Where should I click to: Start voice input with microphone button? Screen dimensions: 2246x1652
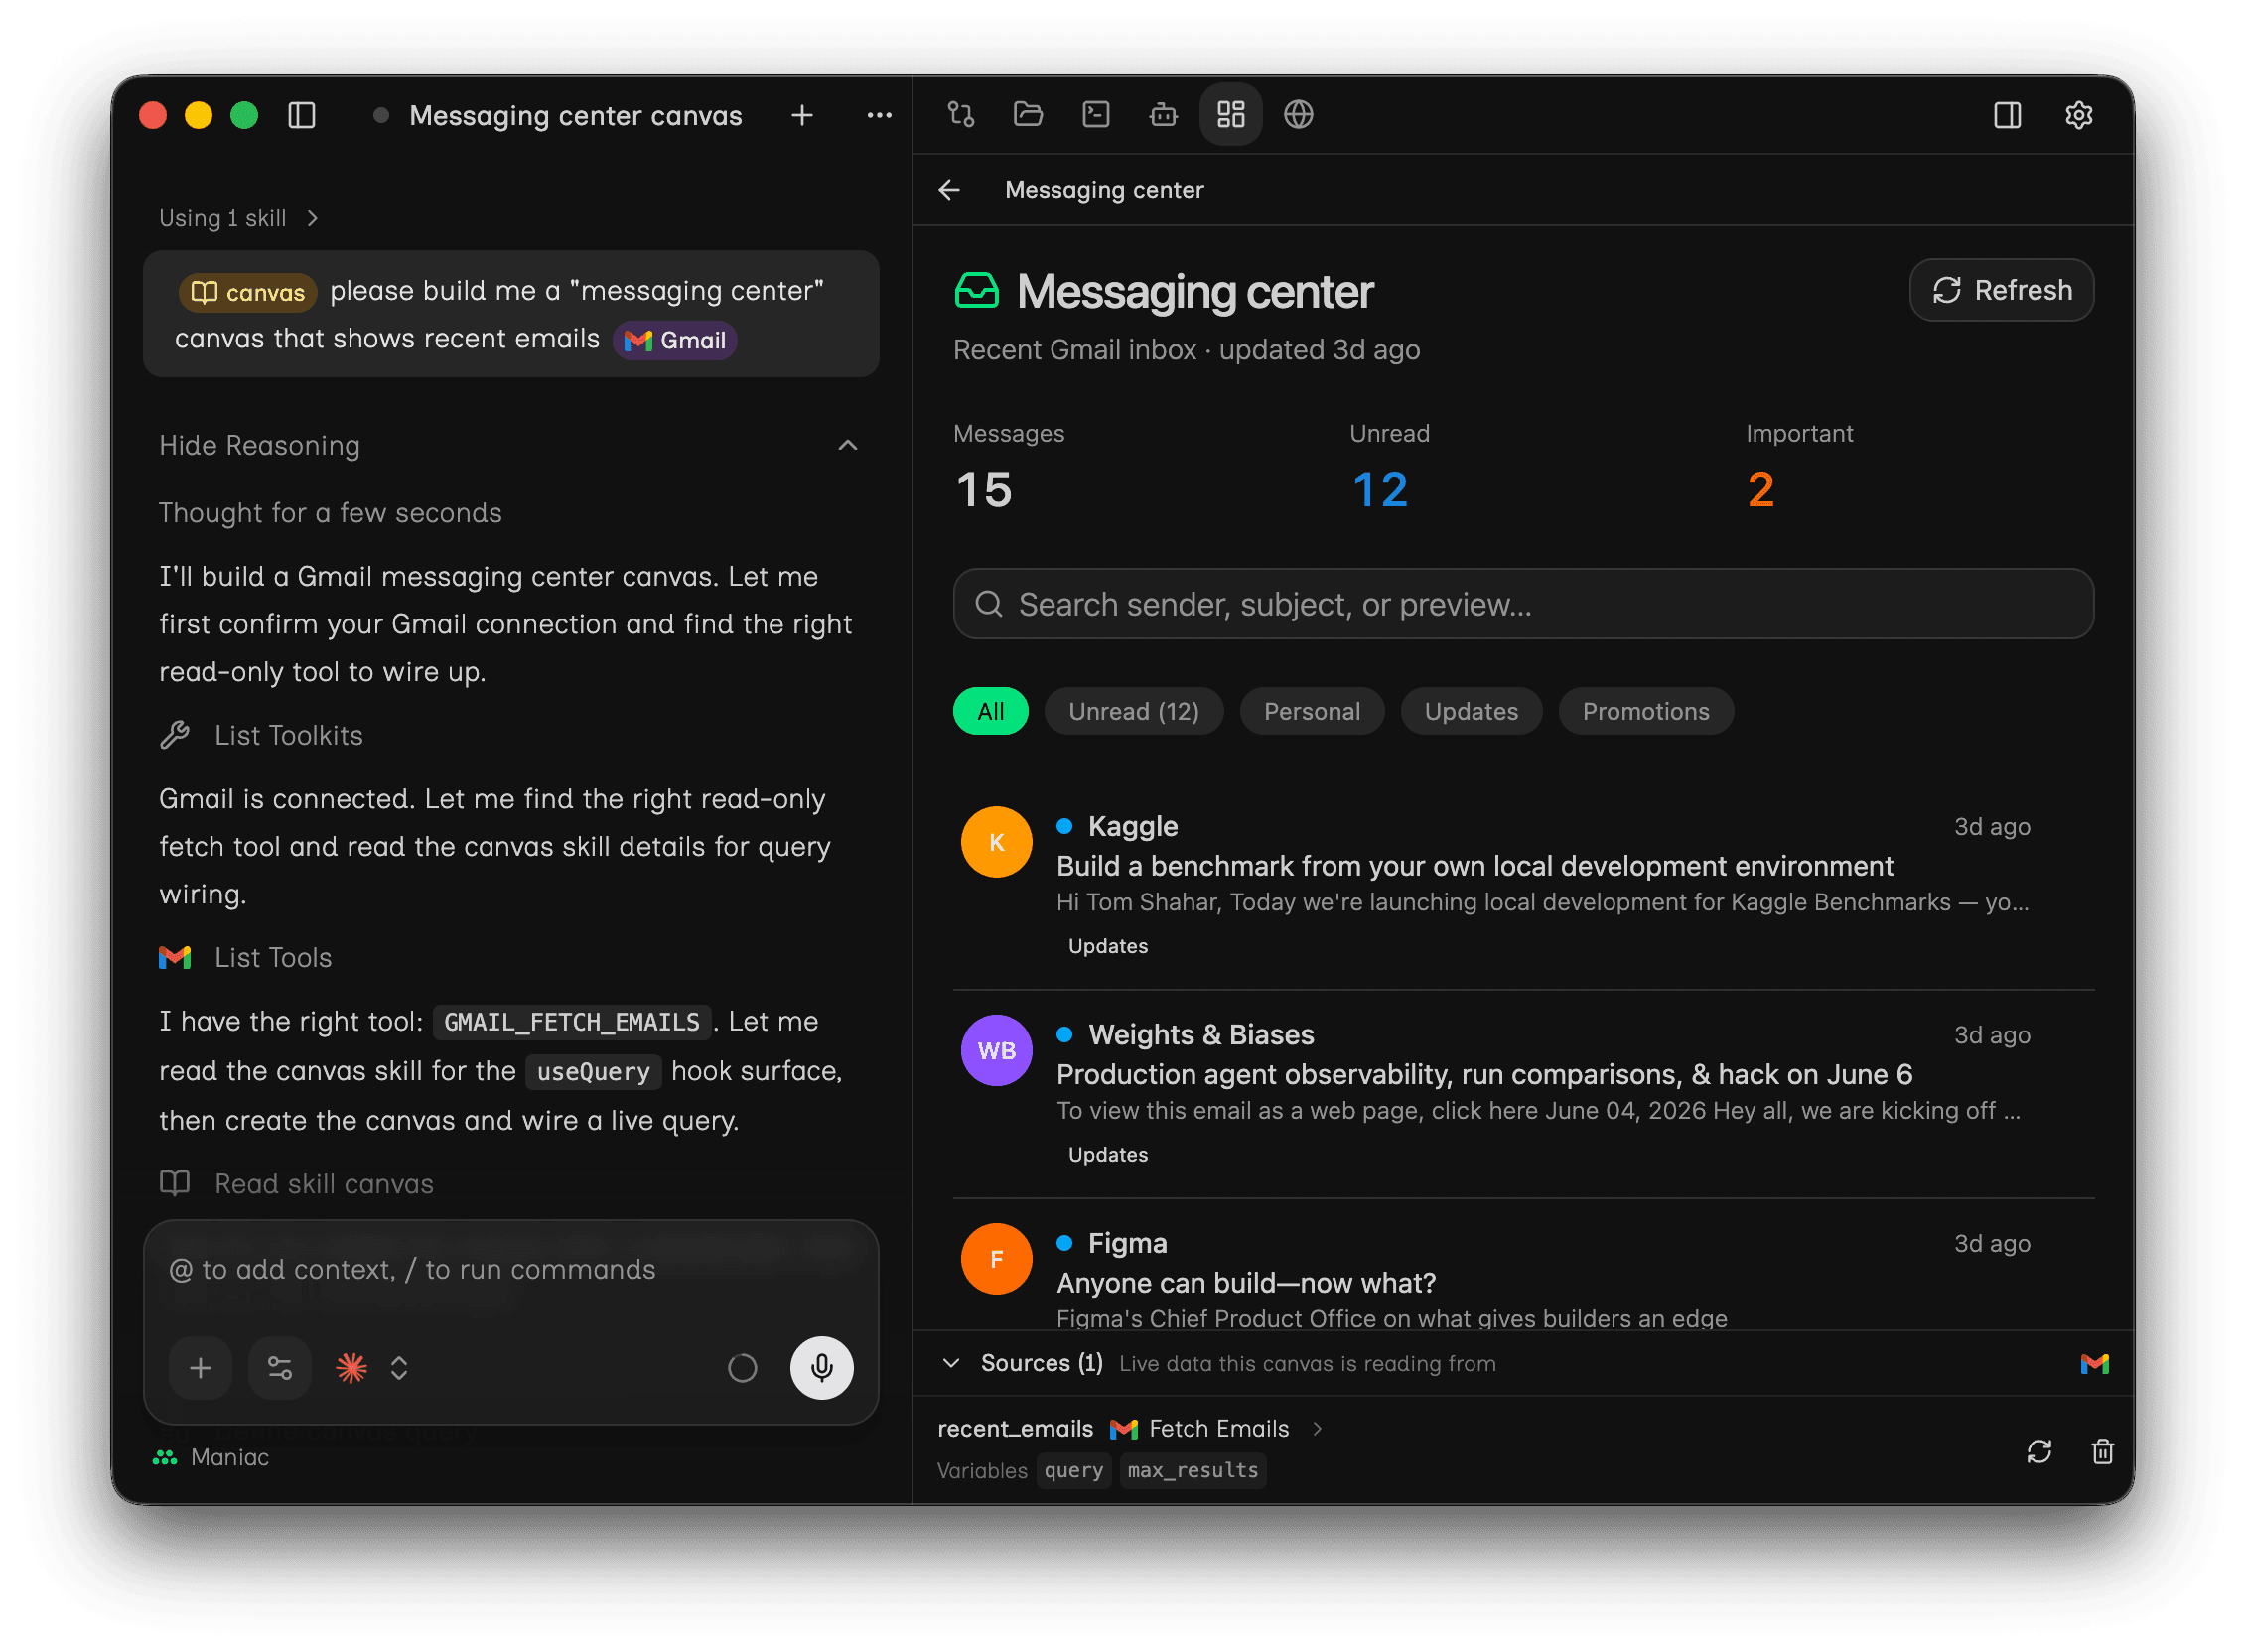821,1367
